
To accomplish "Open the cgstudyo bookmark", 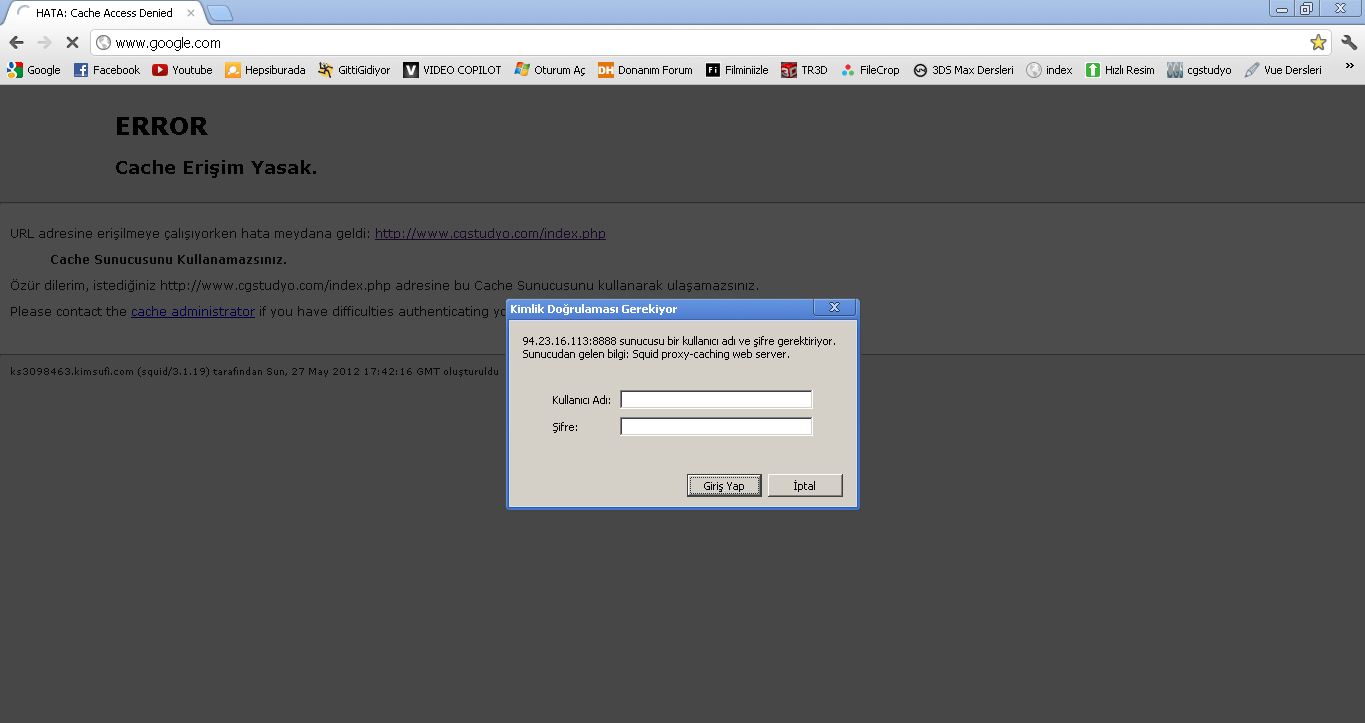I will pyautogui.click(x=1199, y=70).
